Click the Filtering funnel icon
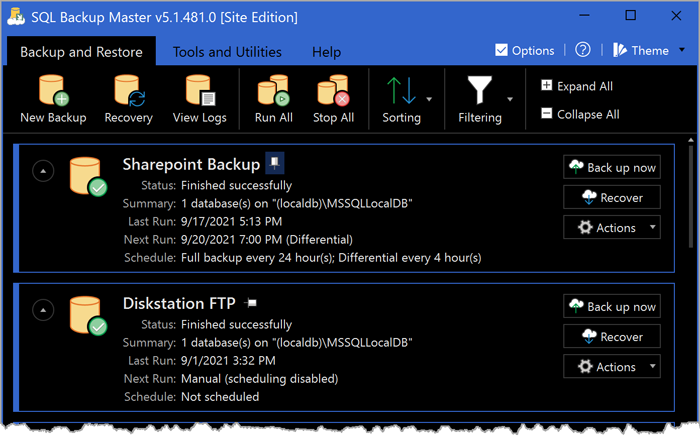 [479, 90]
